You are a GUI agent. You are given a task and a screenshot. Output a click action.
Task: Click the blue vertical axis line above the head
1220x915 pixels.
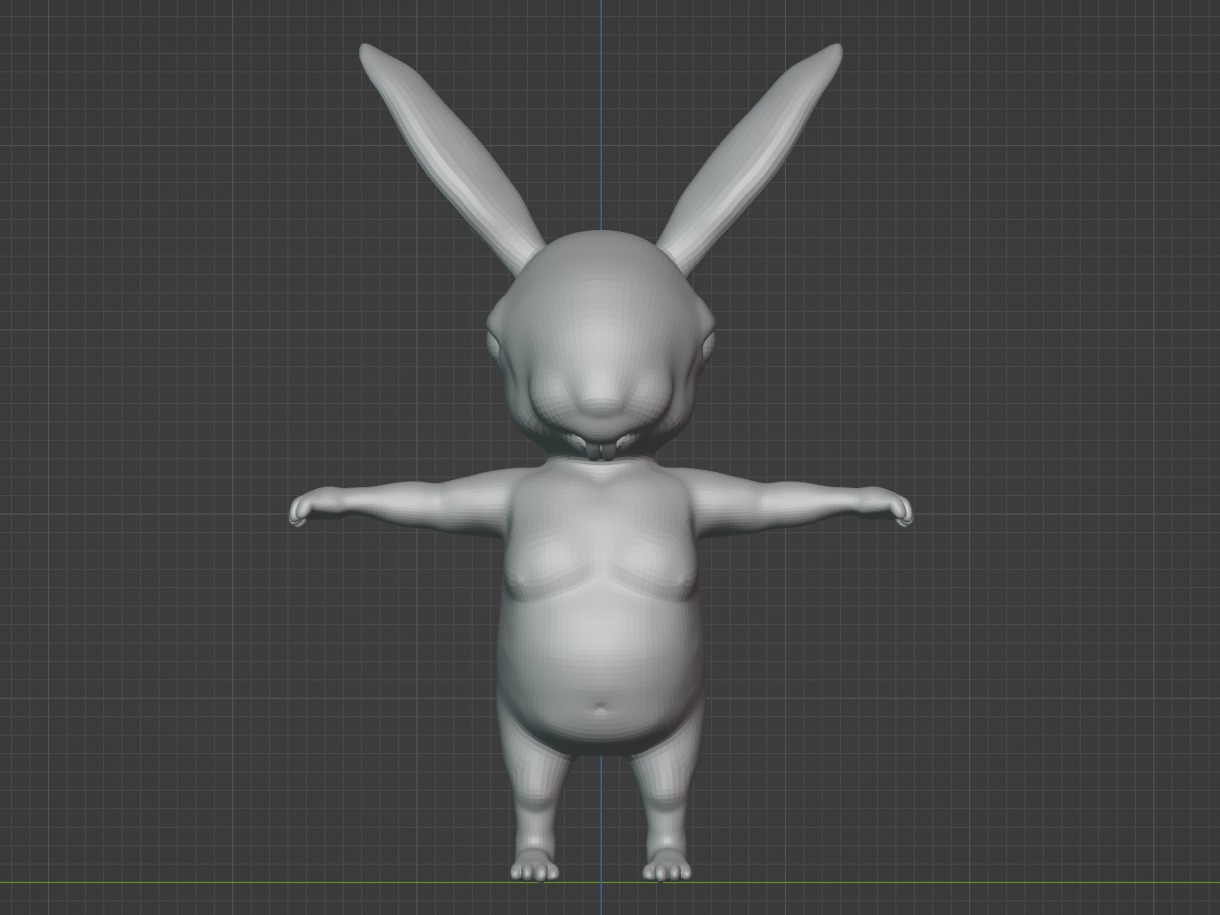[601, 120]
